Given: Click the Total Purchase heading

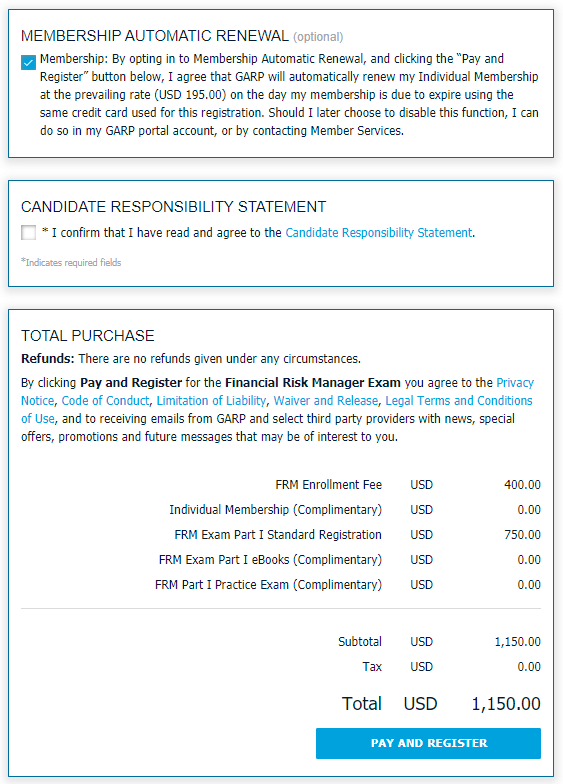Looking at the screenshot, I should click(x=88, y=336).
